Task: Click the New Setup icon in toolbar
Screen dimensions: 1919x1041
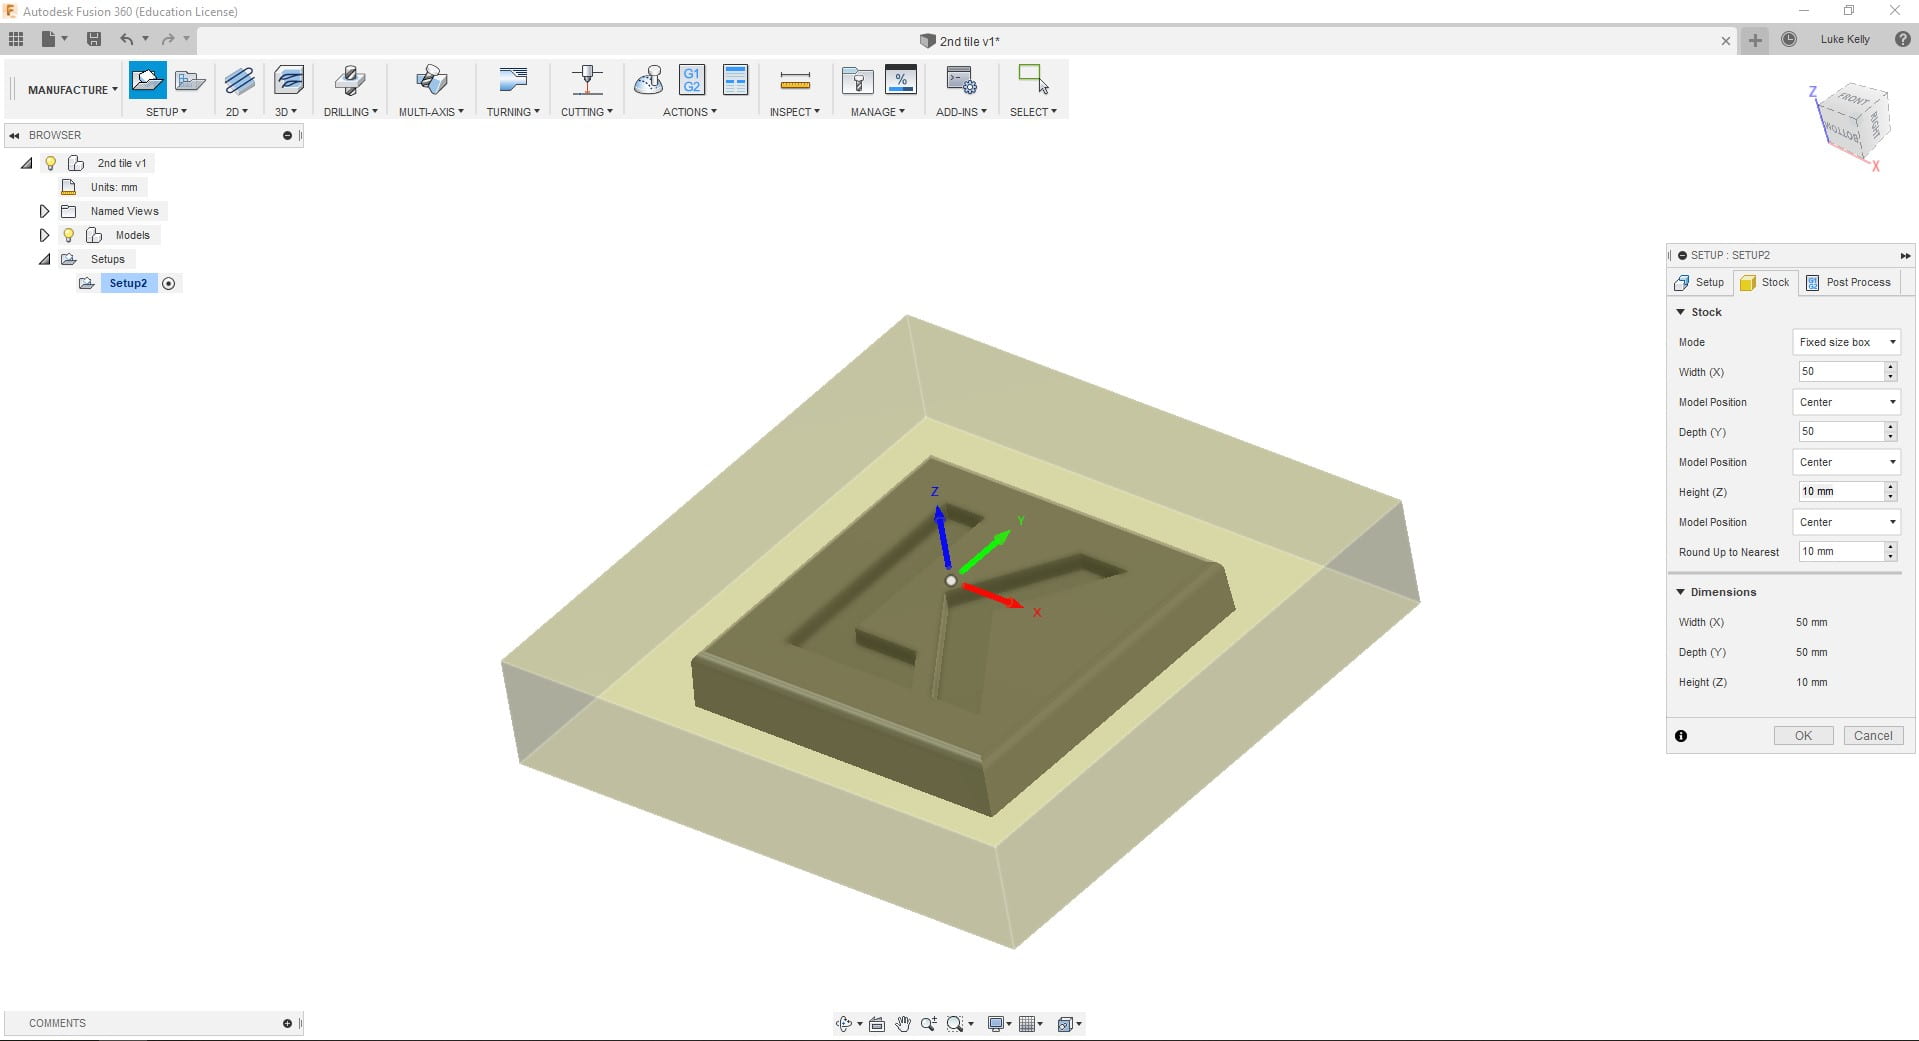Action: 147,80
